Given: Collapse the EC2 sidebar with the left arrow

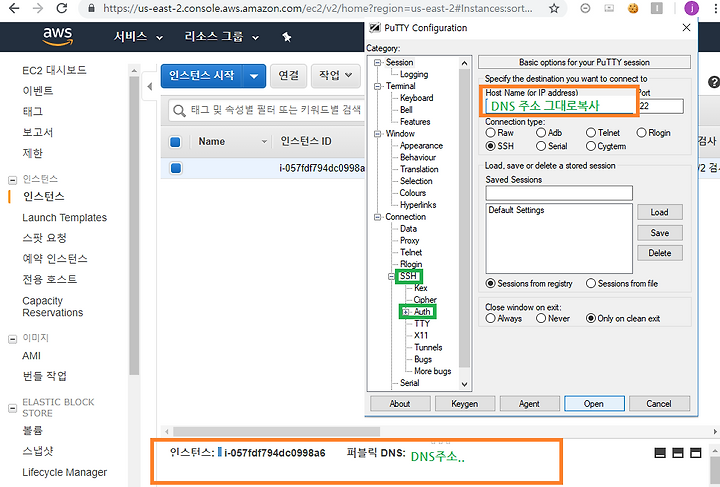Looking at the screenshot, I should tap(149, 86).
